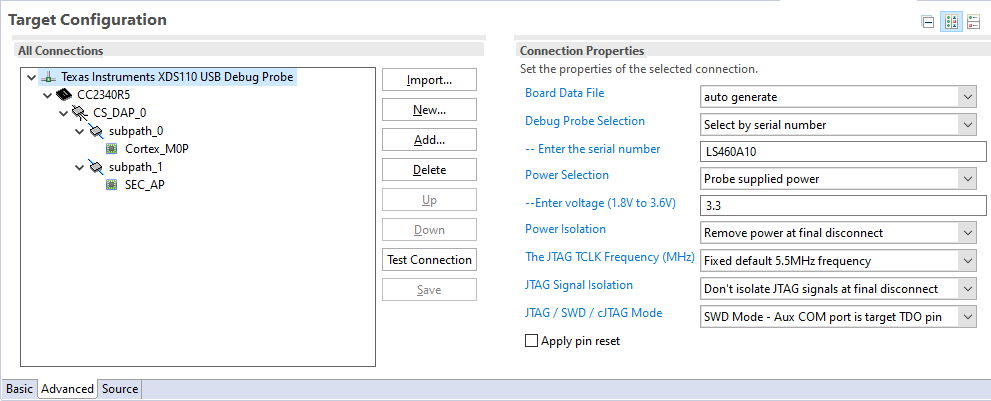Screen dimensions: 991x401
Task: Open the Debug Probe Selection dropdown
Action: click(x=837, y=125)
